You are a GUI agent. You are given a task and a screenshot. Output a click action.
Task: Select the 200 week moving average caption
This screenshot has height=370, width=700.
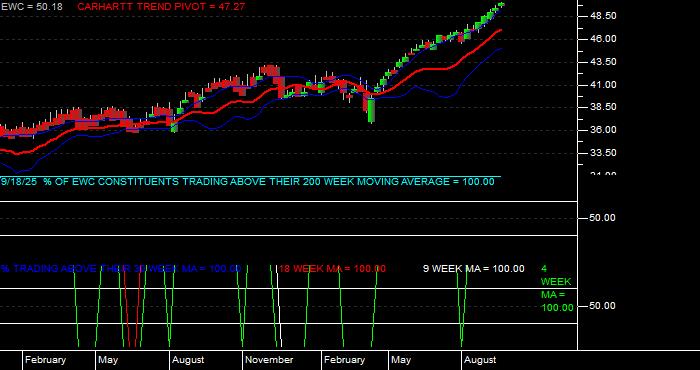[x=248, y=182]
